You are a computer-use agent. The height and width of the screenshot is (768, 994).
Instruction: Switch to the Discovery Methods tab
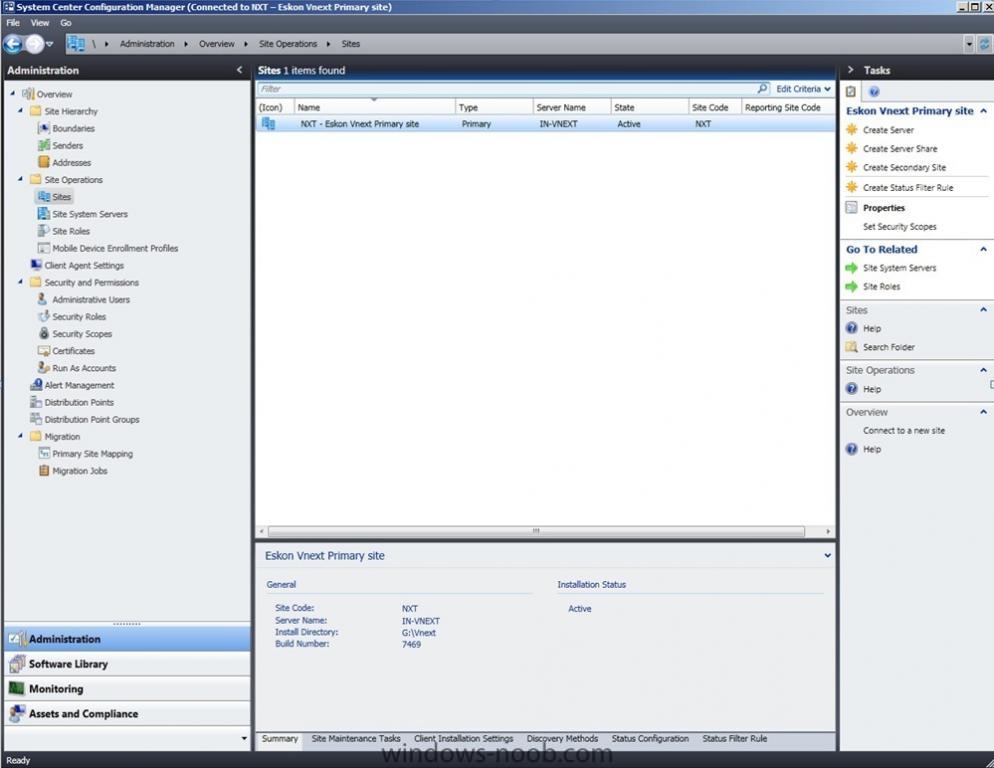coord(562,739)
